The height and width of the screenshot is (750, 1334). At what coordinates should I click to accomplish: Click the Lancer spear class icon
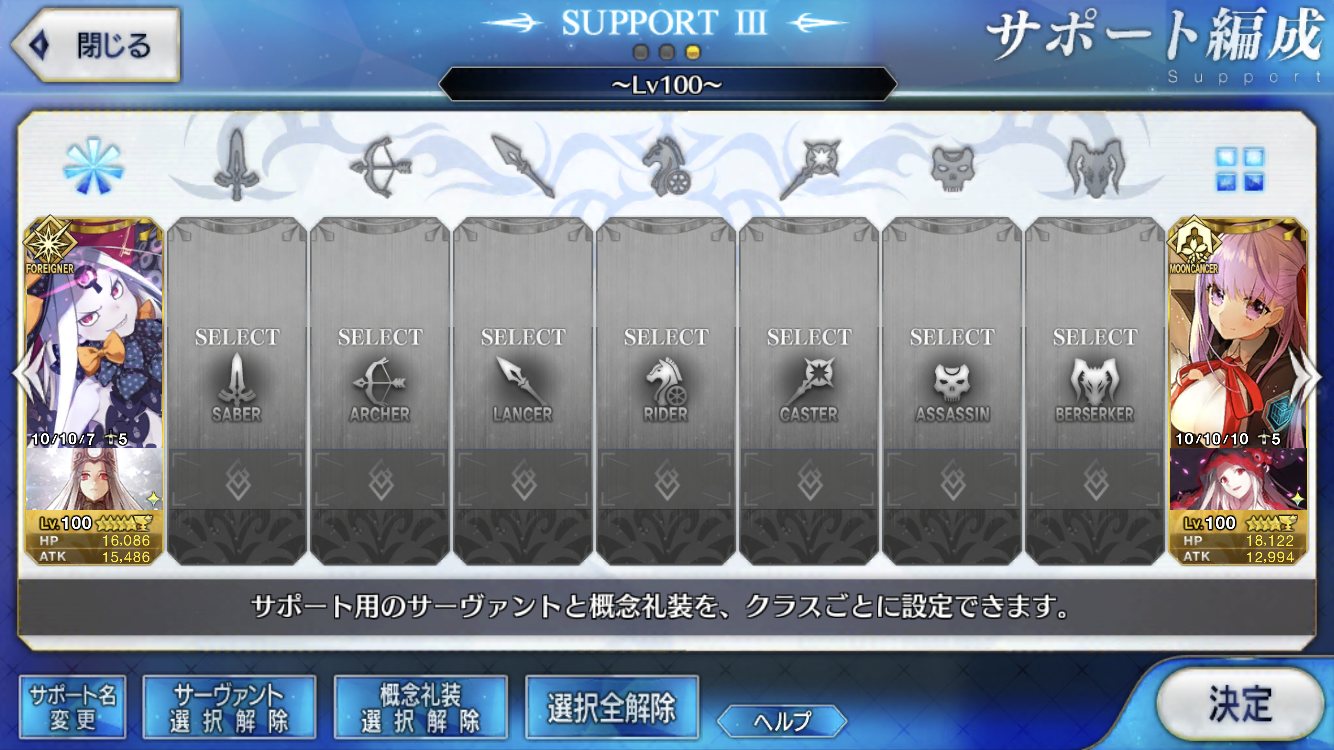click(x=523, y=166)
